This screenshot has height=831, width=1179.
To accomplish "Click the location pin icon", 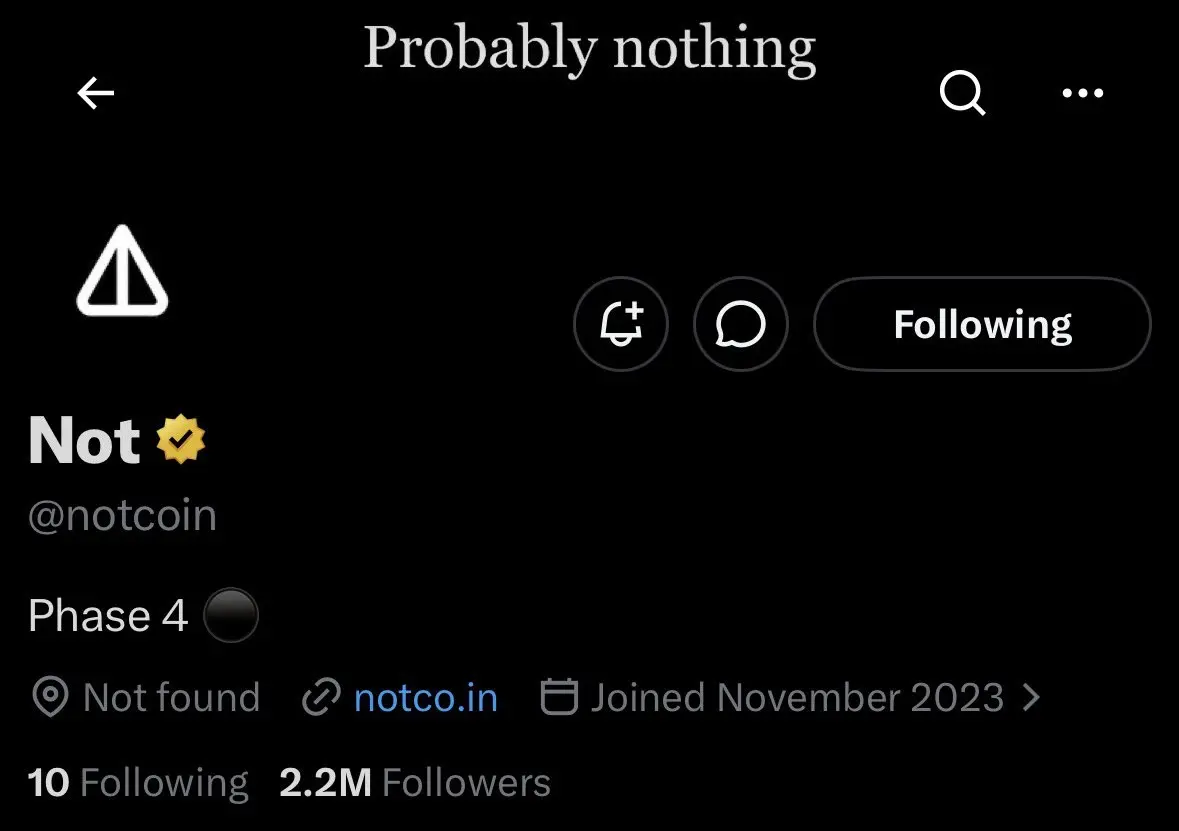I will coord(50,697).
